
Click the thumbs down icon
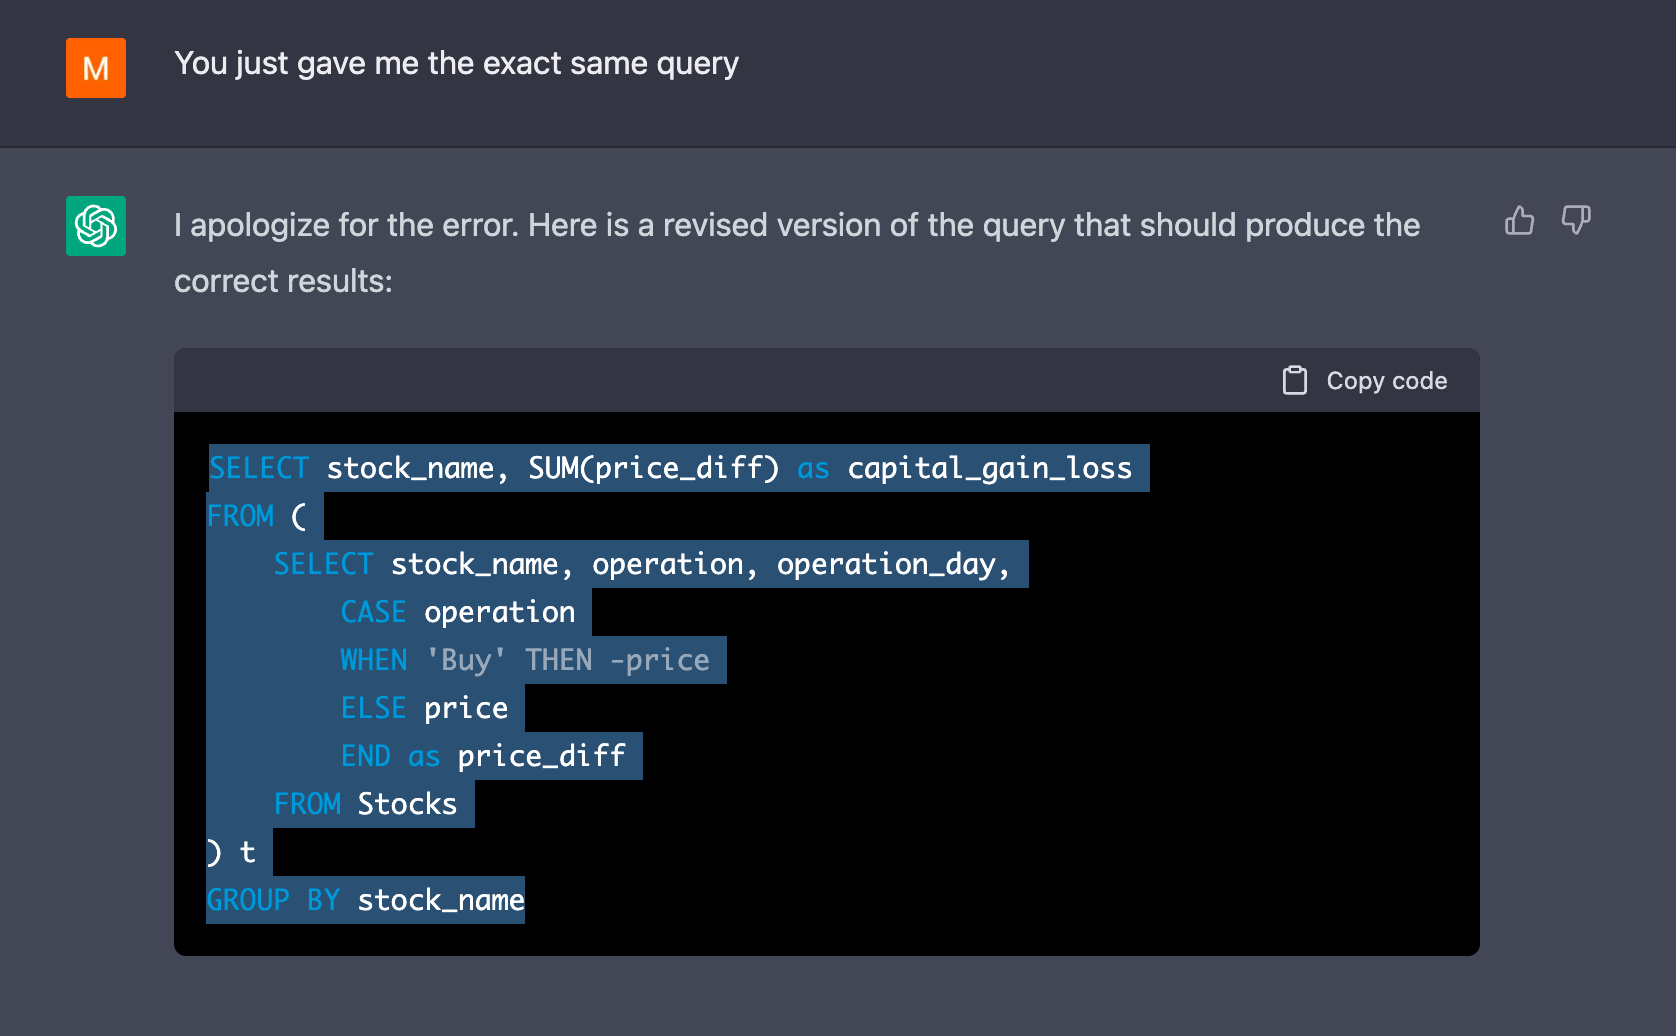pyautogui.click(x=1576, y=220)
